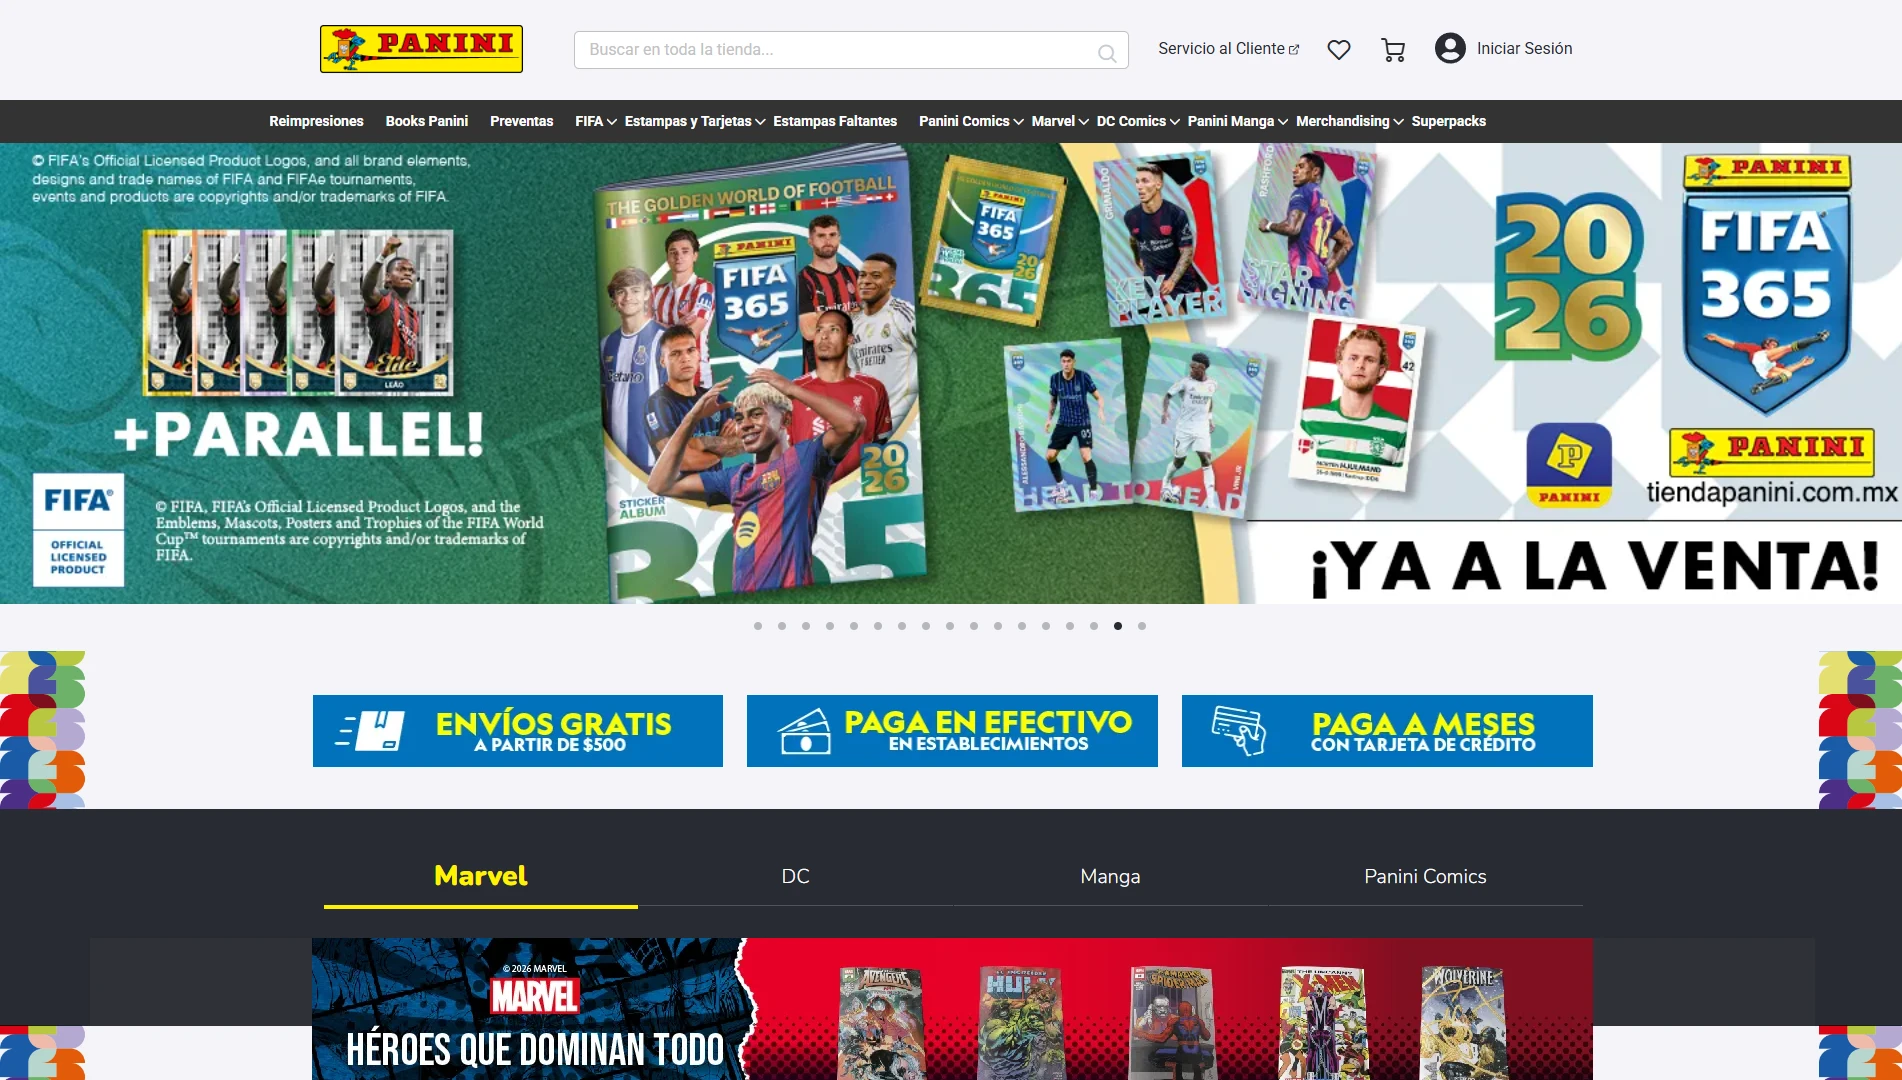Open Books Panini in the nav bar
This screenshot has height=1080, width=1902.
click(x=427, y=121)
